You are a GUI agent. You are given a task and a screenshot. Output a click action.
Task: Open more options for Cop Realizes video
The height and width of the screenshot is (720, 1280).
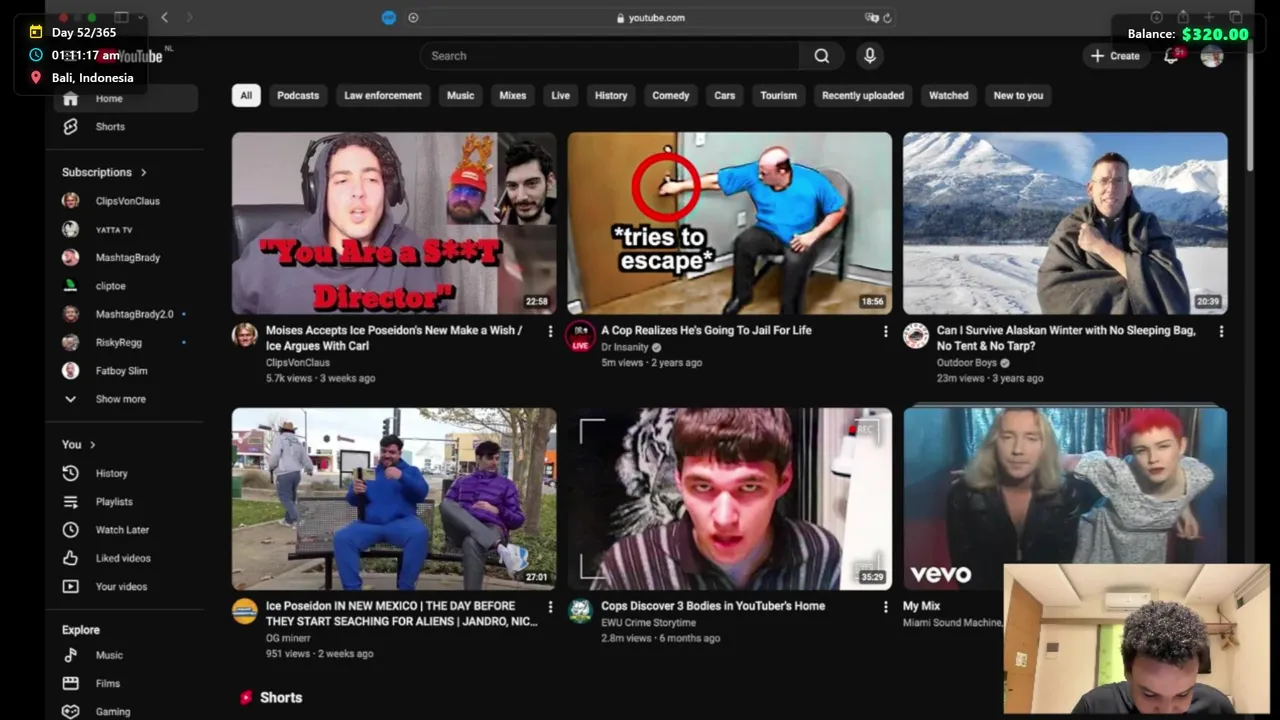pyautogui.click(x=885, y=331)
